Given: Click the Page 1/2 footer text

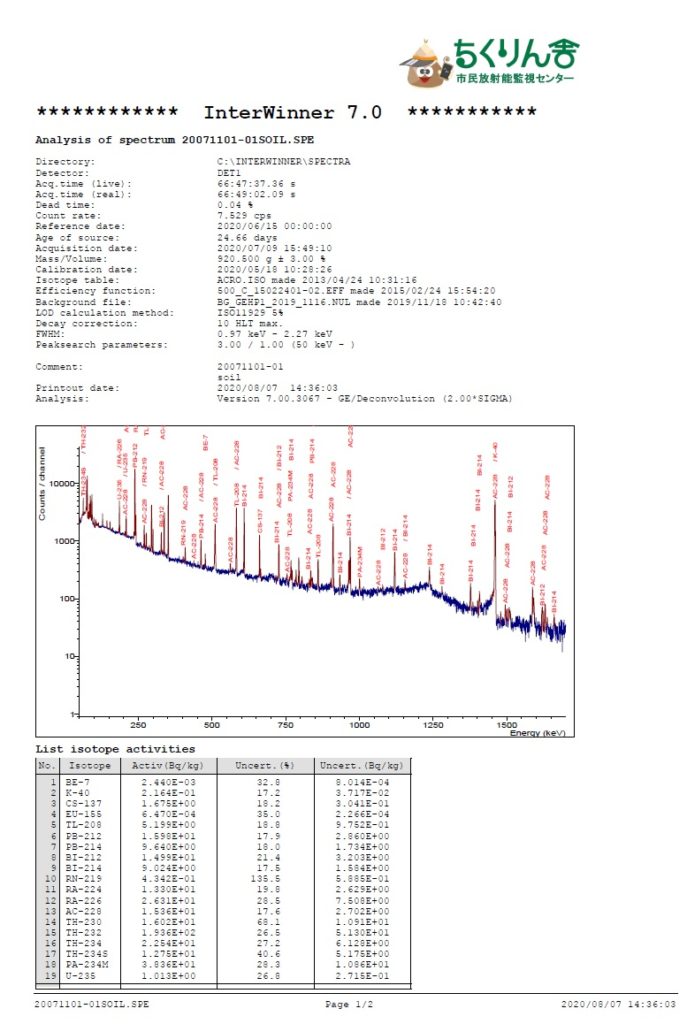Looking at the screenshot, I should 348,1004.
